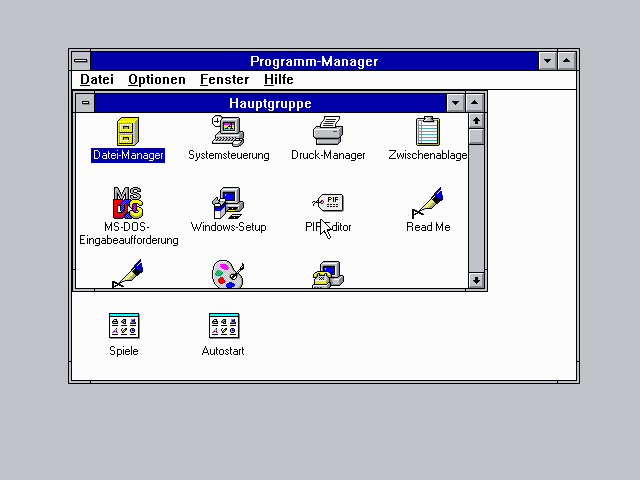This screenshot has width=640, height=480.
Task: Select the Druck-Manager printer icon
Action: click(328, 132)
